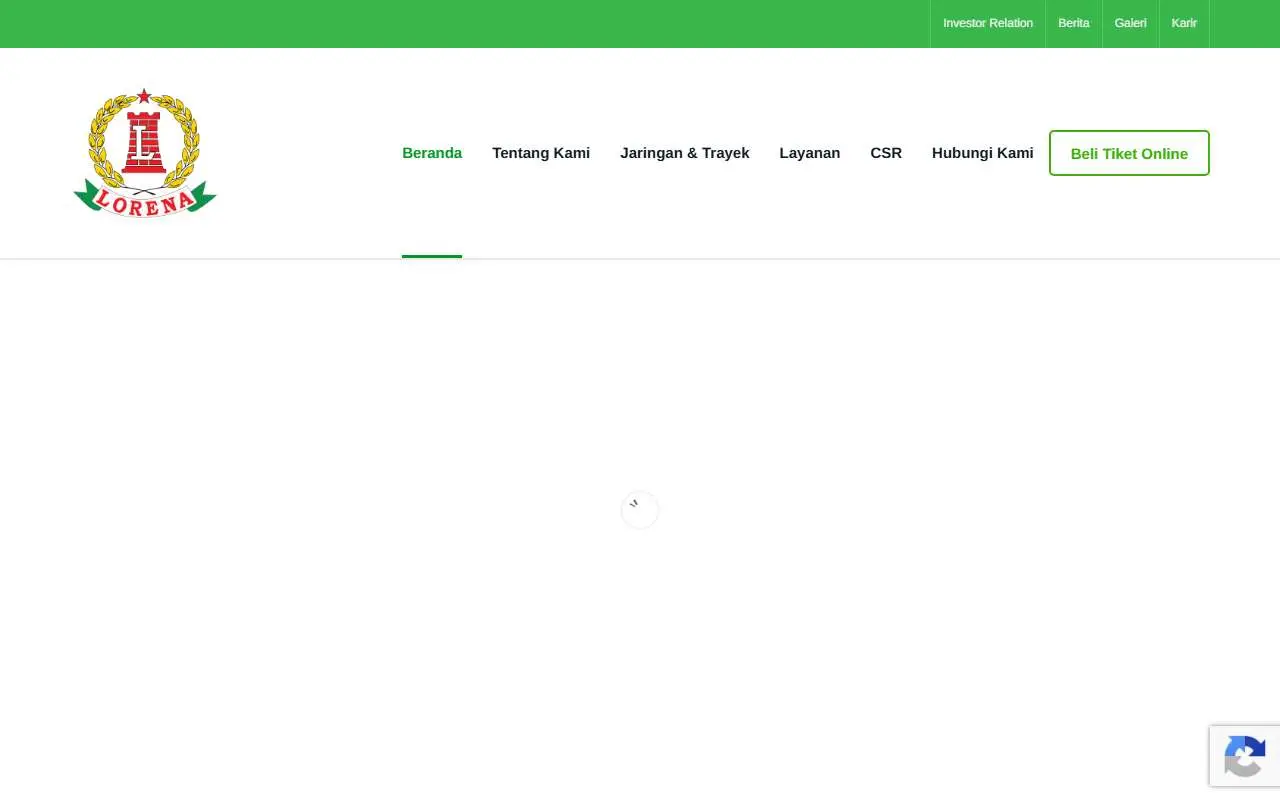Click the Beli Tiket Online button
Viewport: 1280px width, 800px height.
1129,153
